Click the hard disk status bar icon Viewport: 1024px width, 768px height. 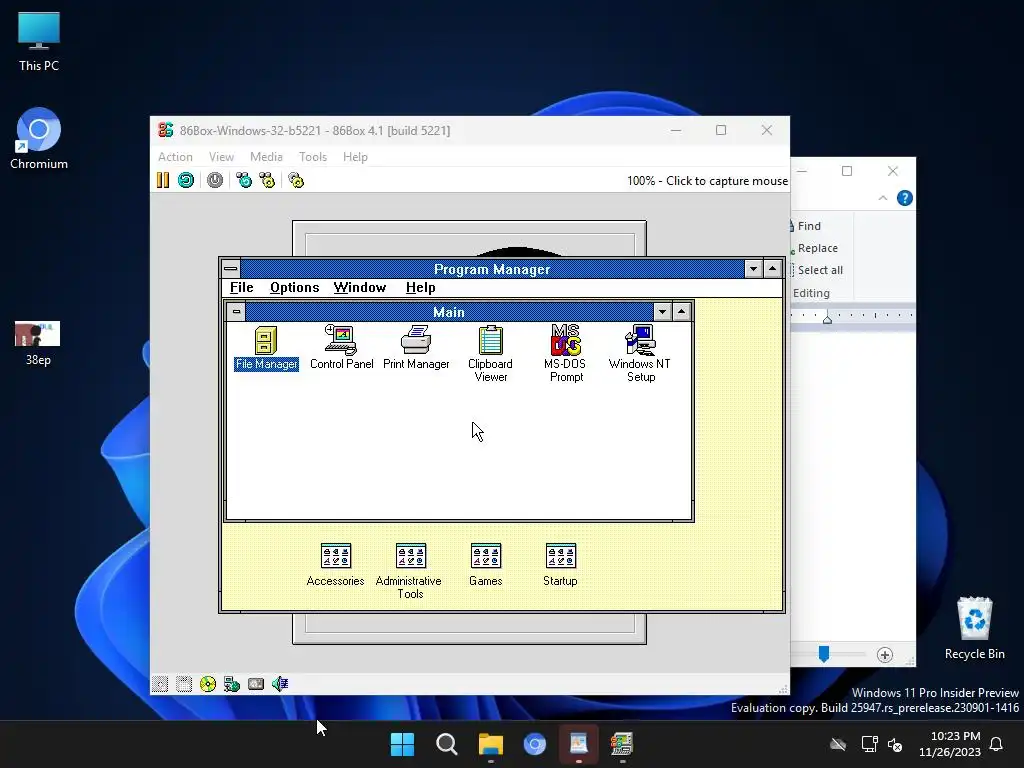[256, 684]
